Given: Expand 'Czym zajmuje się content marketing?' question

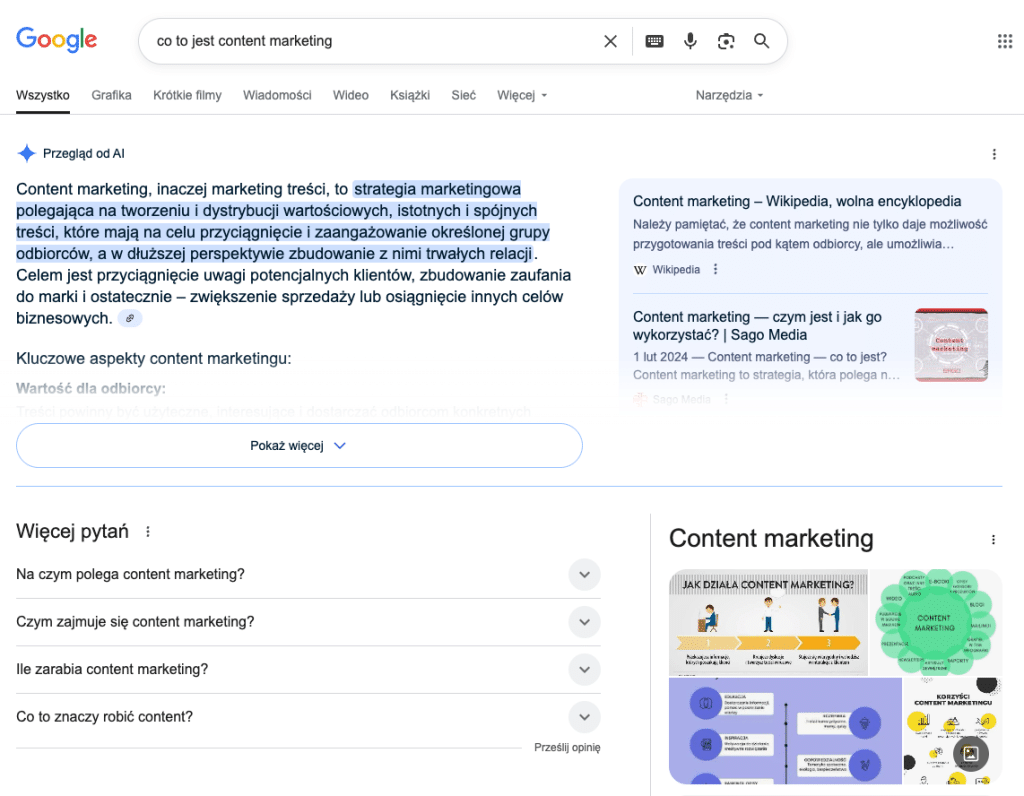Looking at the screenshot, I should click(x=308, y=622).
